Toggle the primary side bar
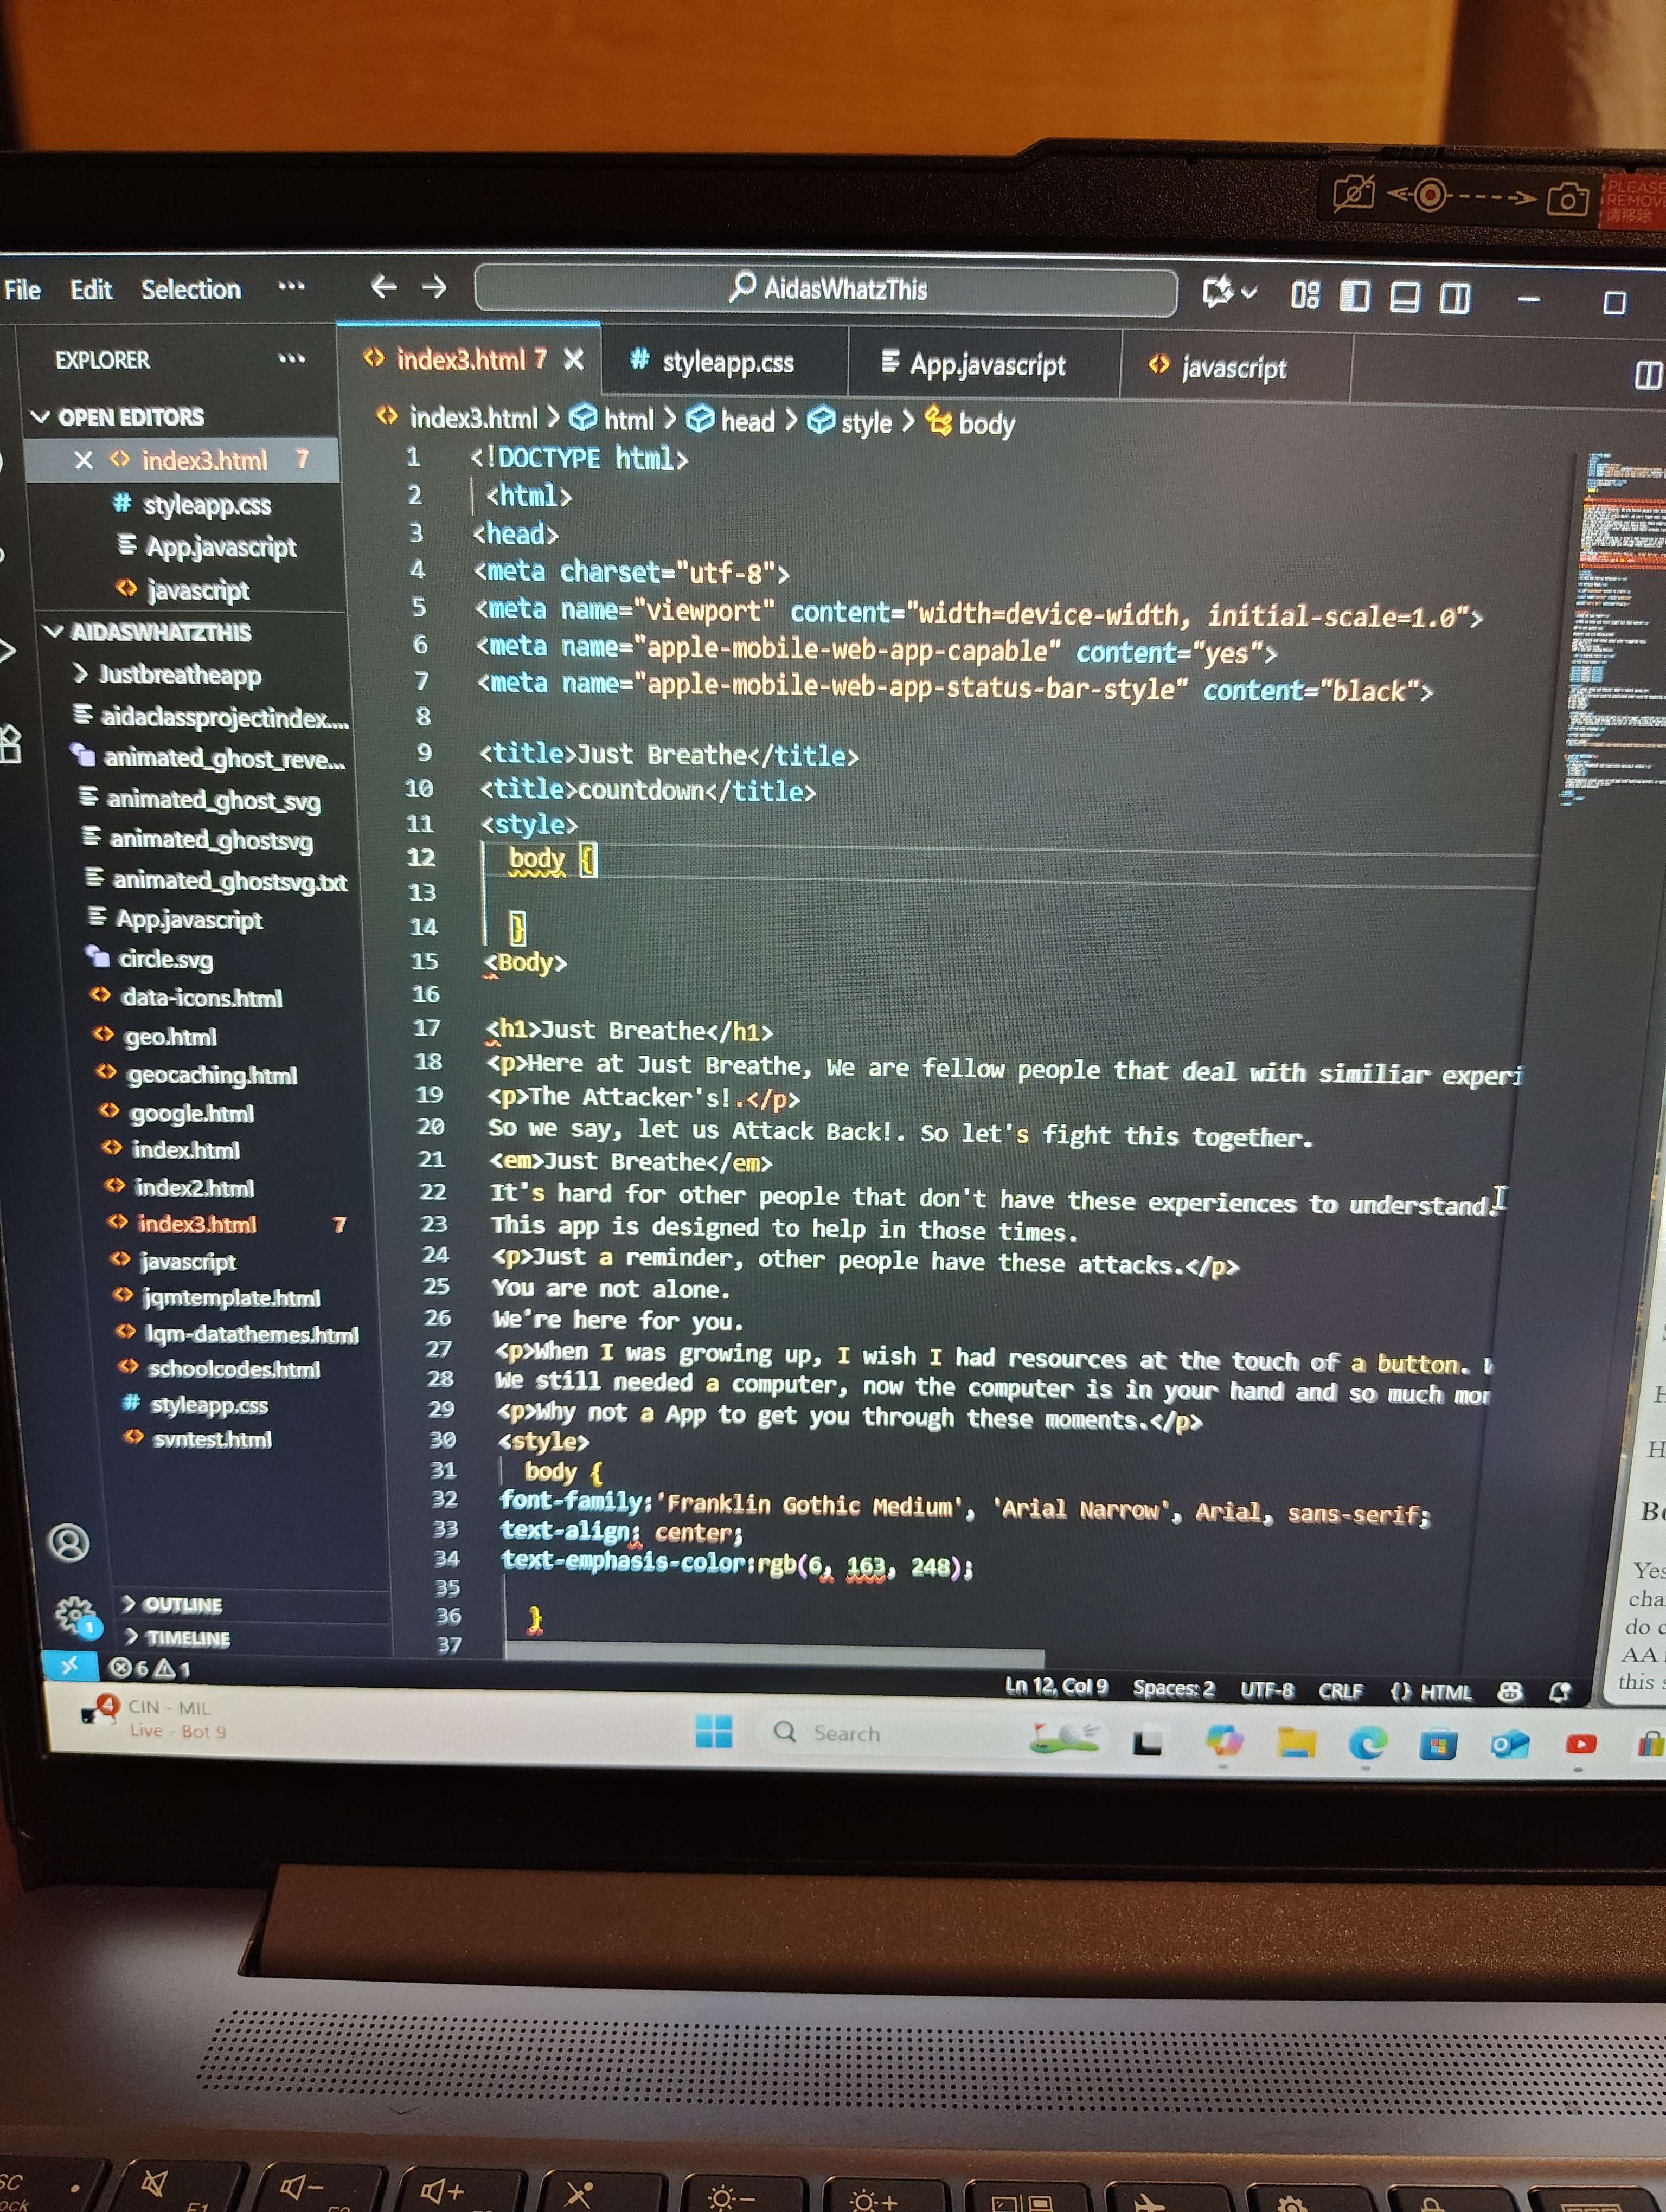 tap(1354, 296)
